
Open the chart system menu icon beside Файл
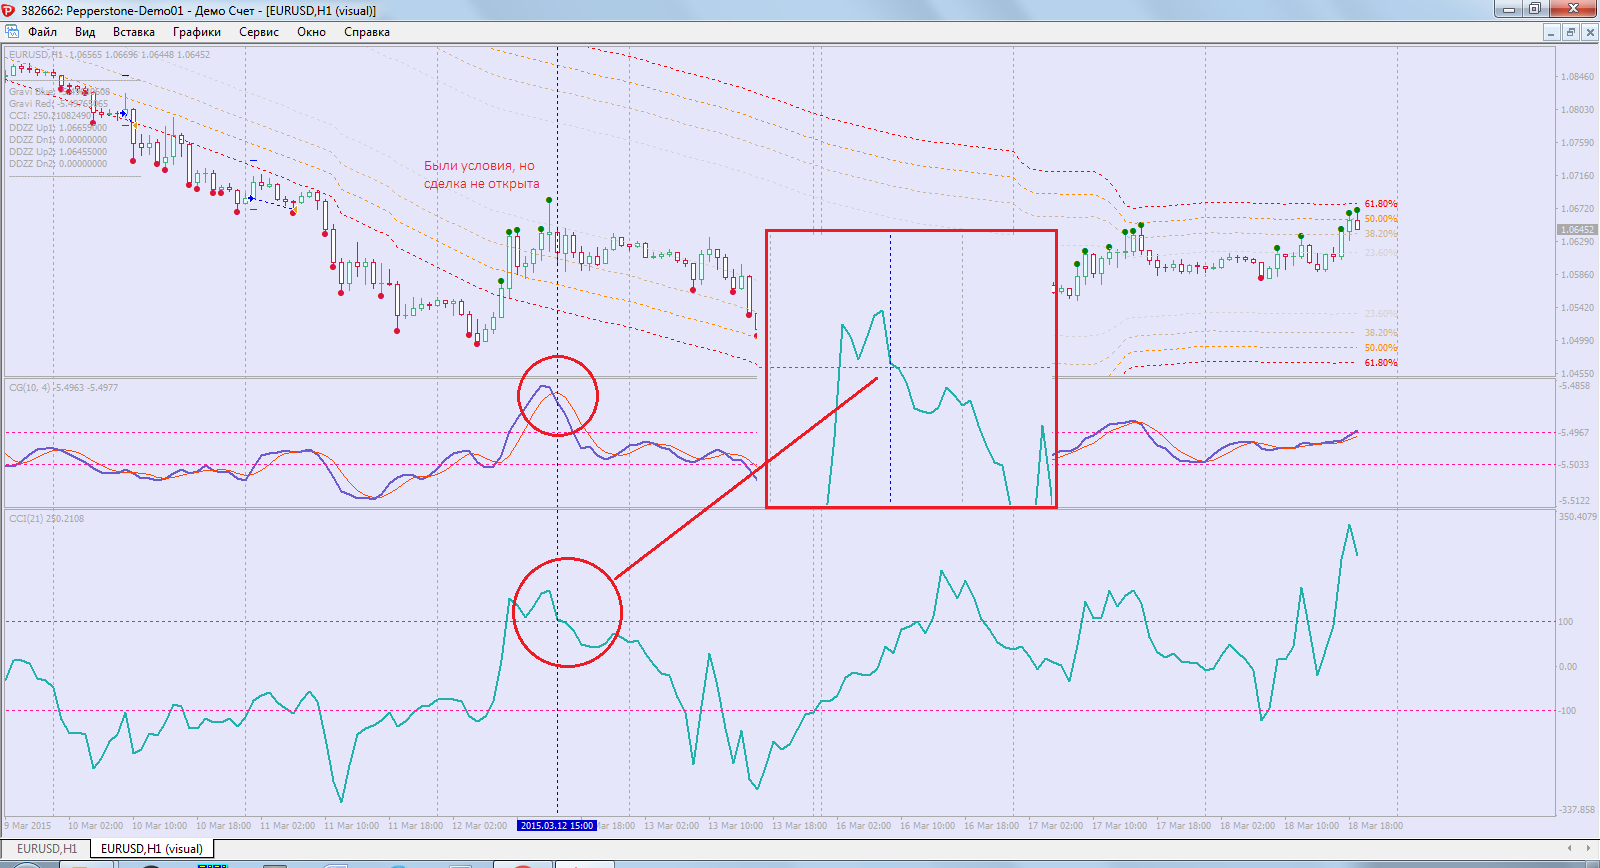12,32
